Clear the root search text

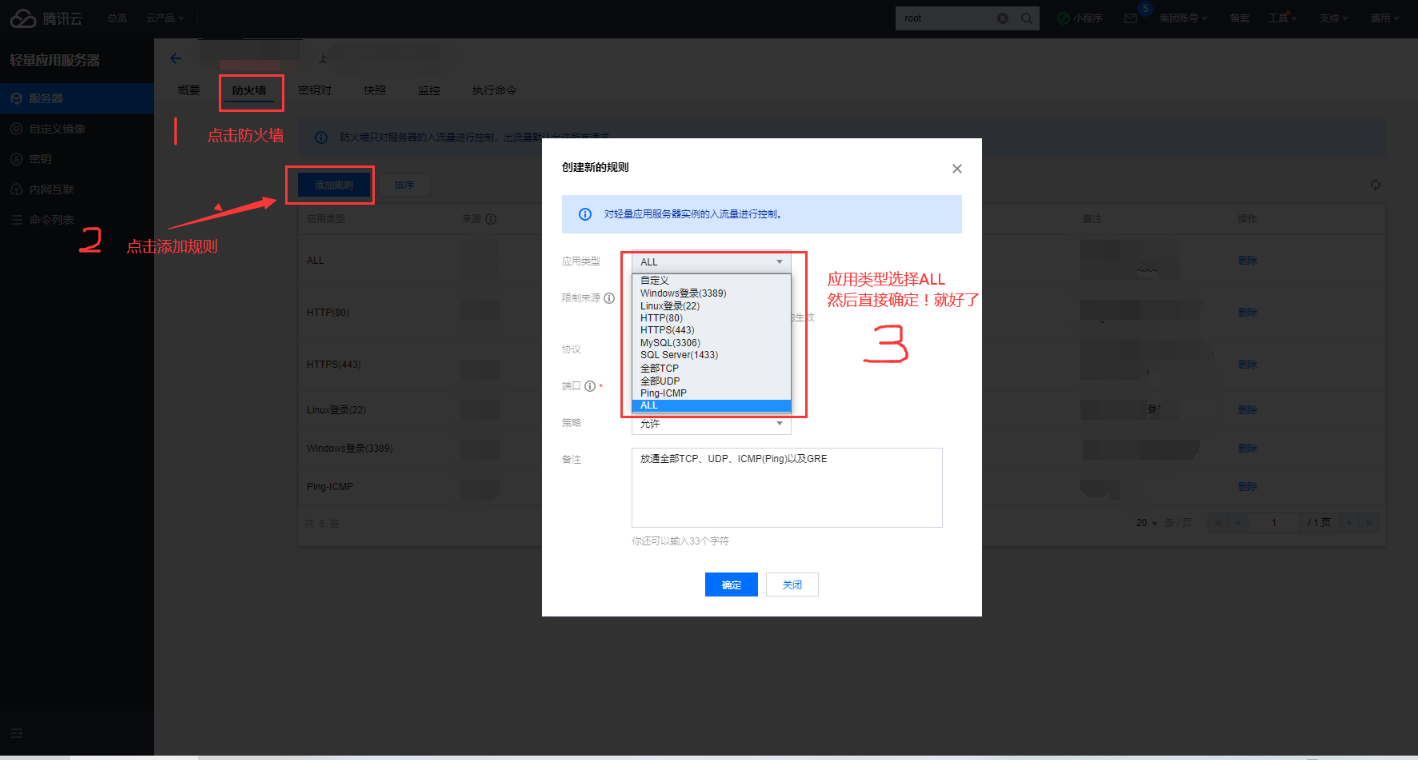[x=1003, y=18]
